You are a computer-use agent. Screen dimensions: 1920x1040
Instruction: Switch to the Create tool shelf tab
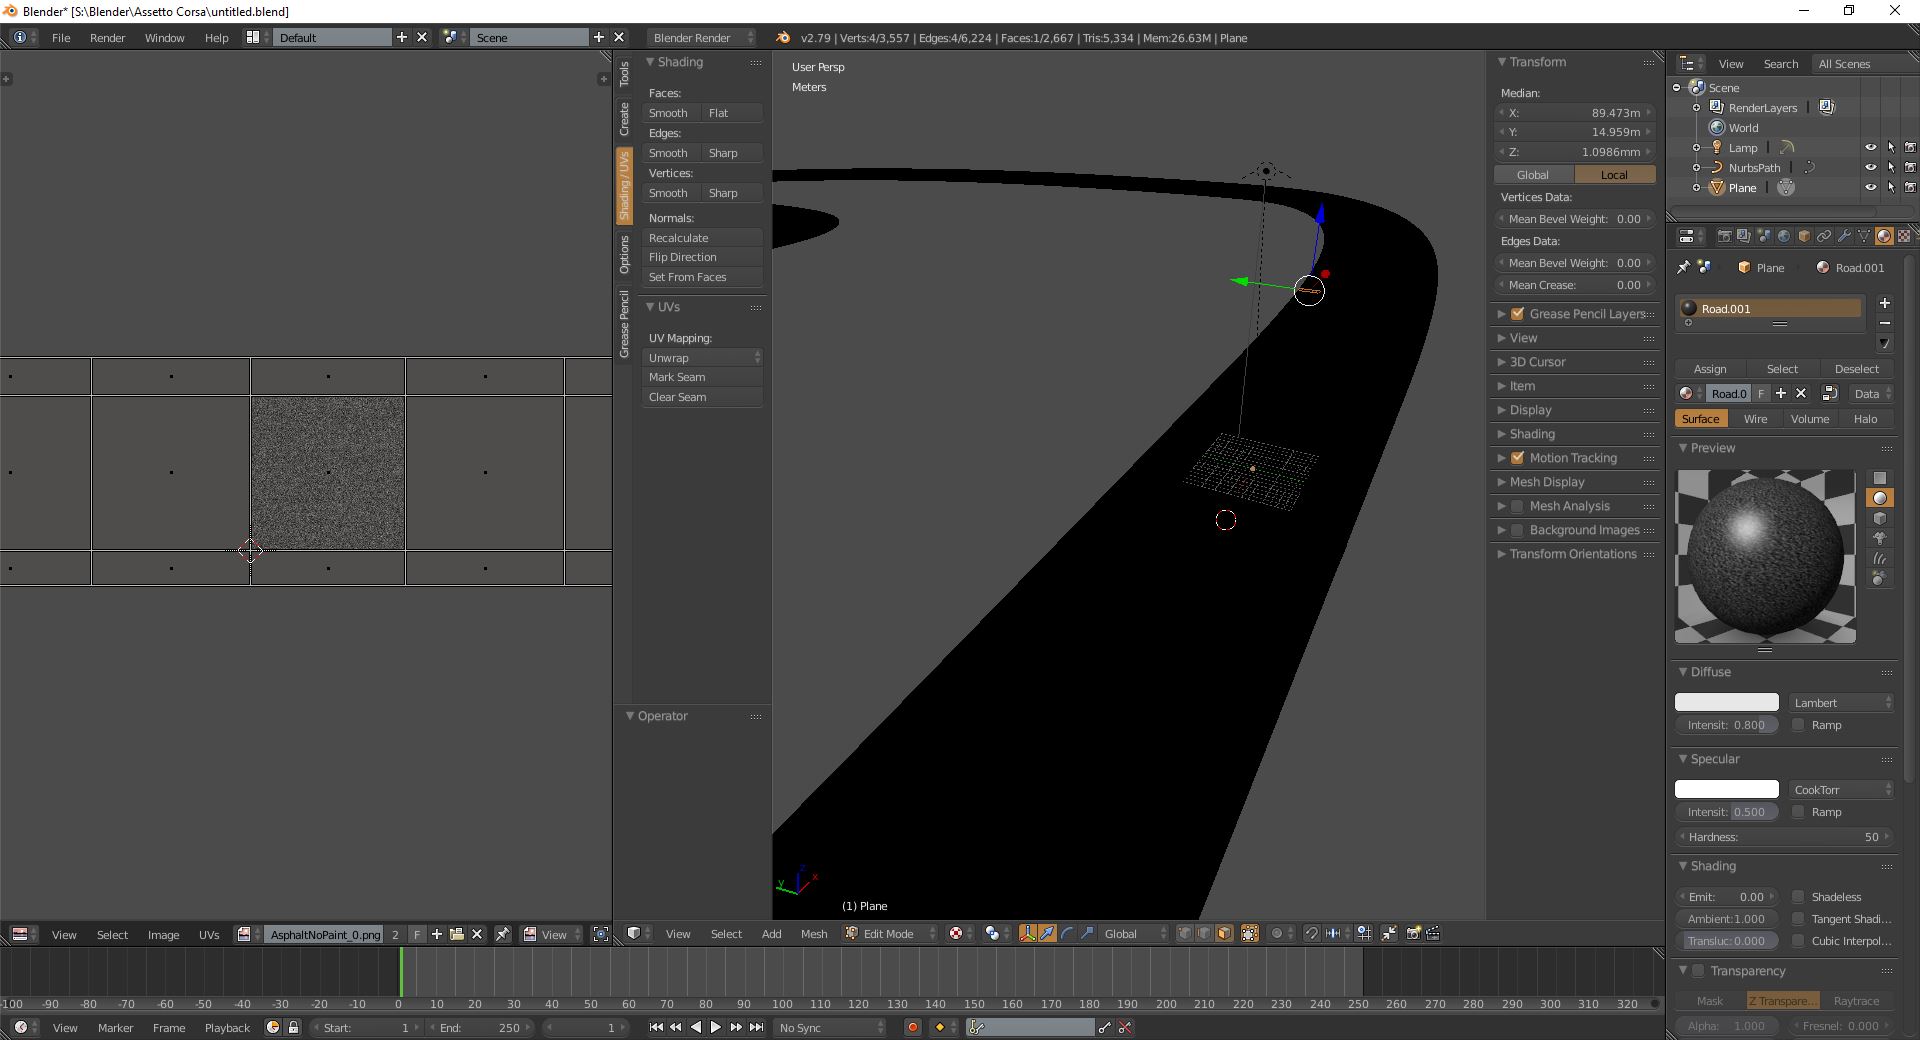pyautogui.click(x=624, y=119)
